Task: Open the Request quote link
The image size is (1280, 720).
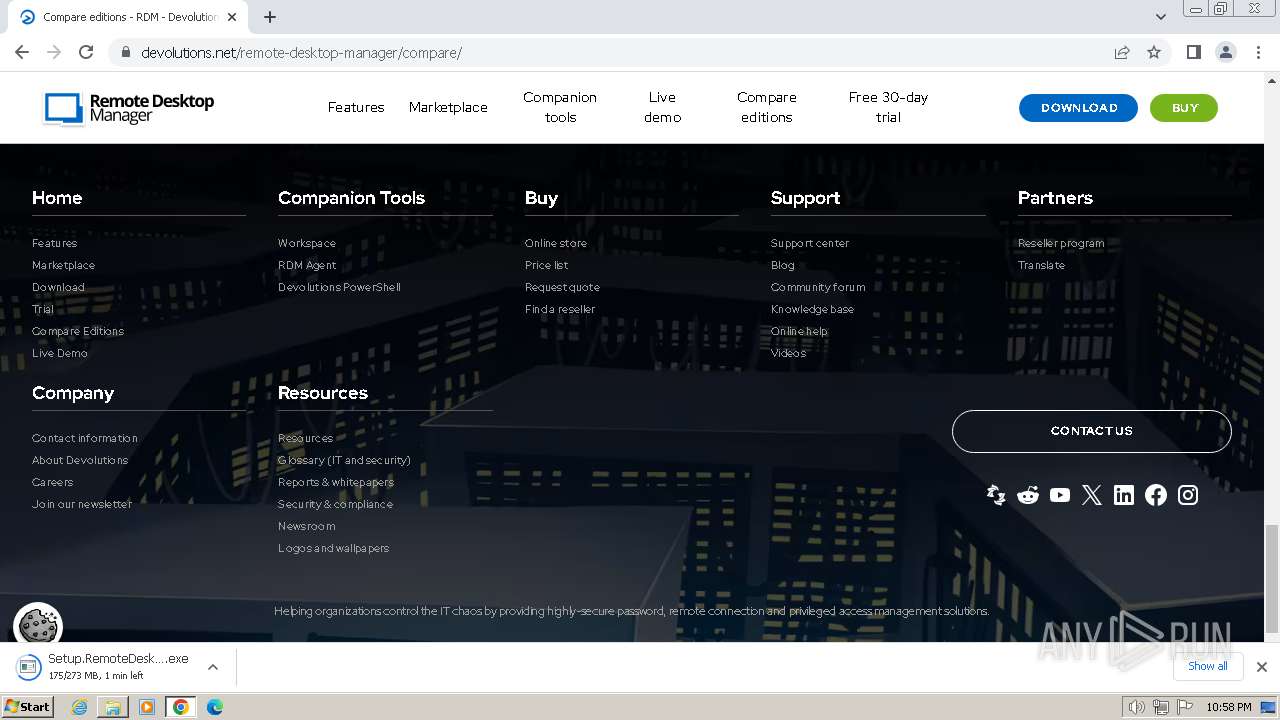Action: (x=562, y=287)
